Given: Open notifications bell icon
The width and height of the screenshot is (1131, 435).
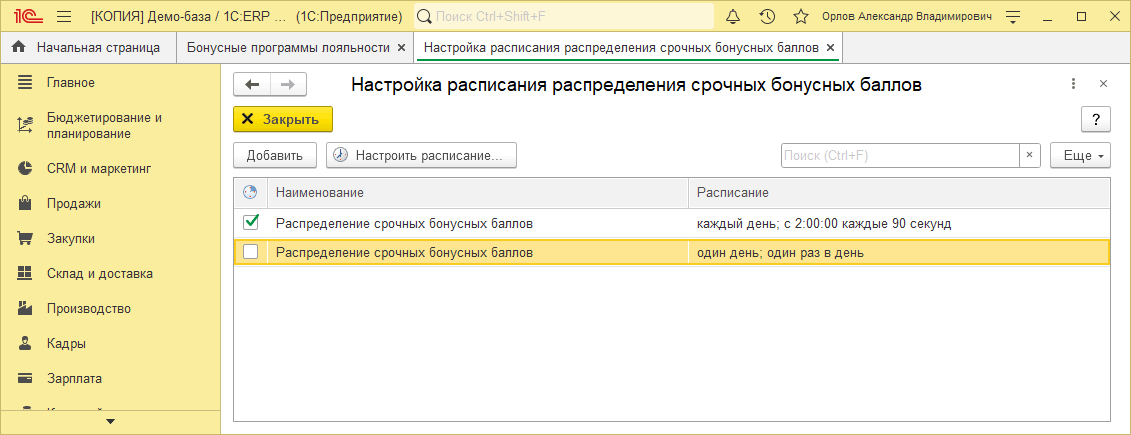Looking at the screenshot, I should click(x=734, y=17).
